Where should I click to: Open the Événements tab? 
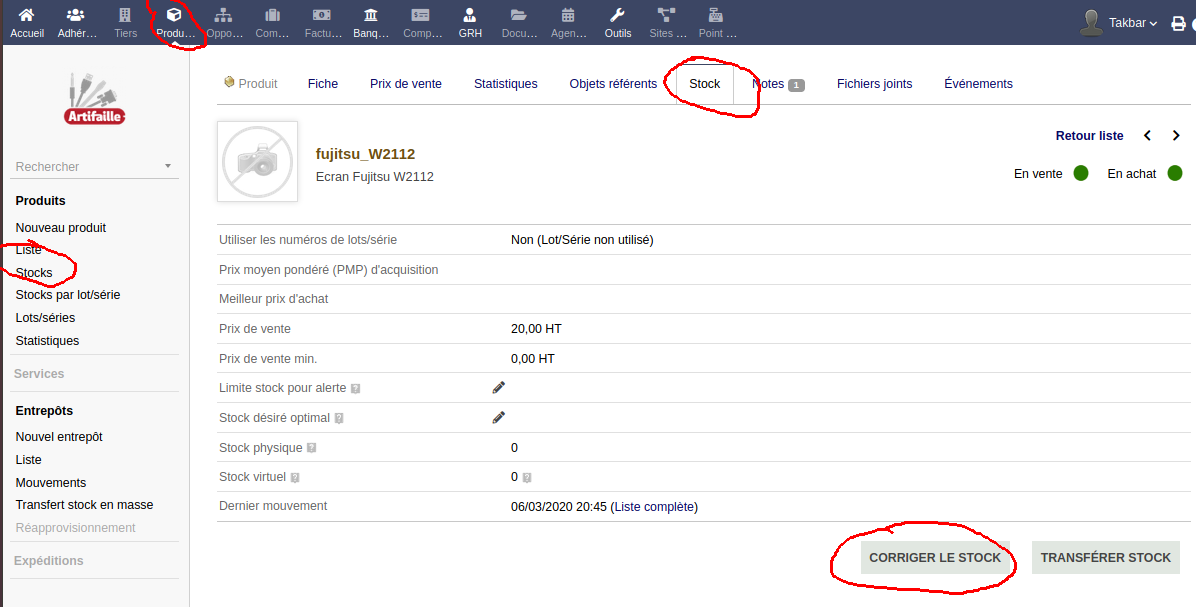(x=979, y=84)
